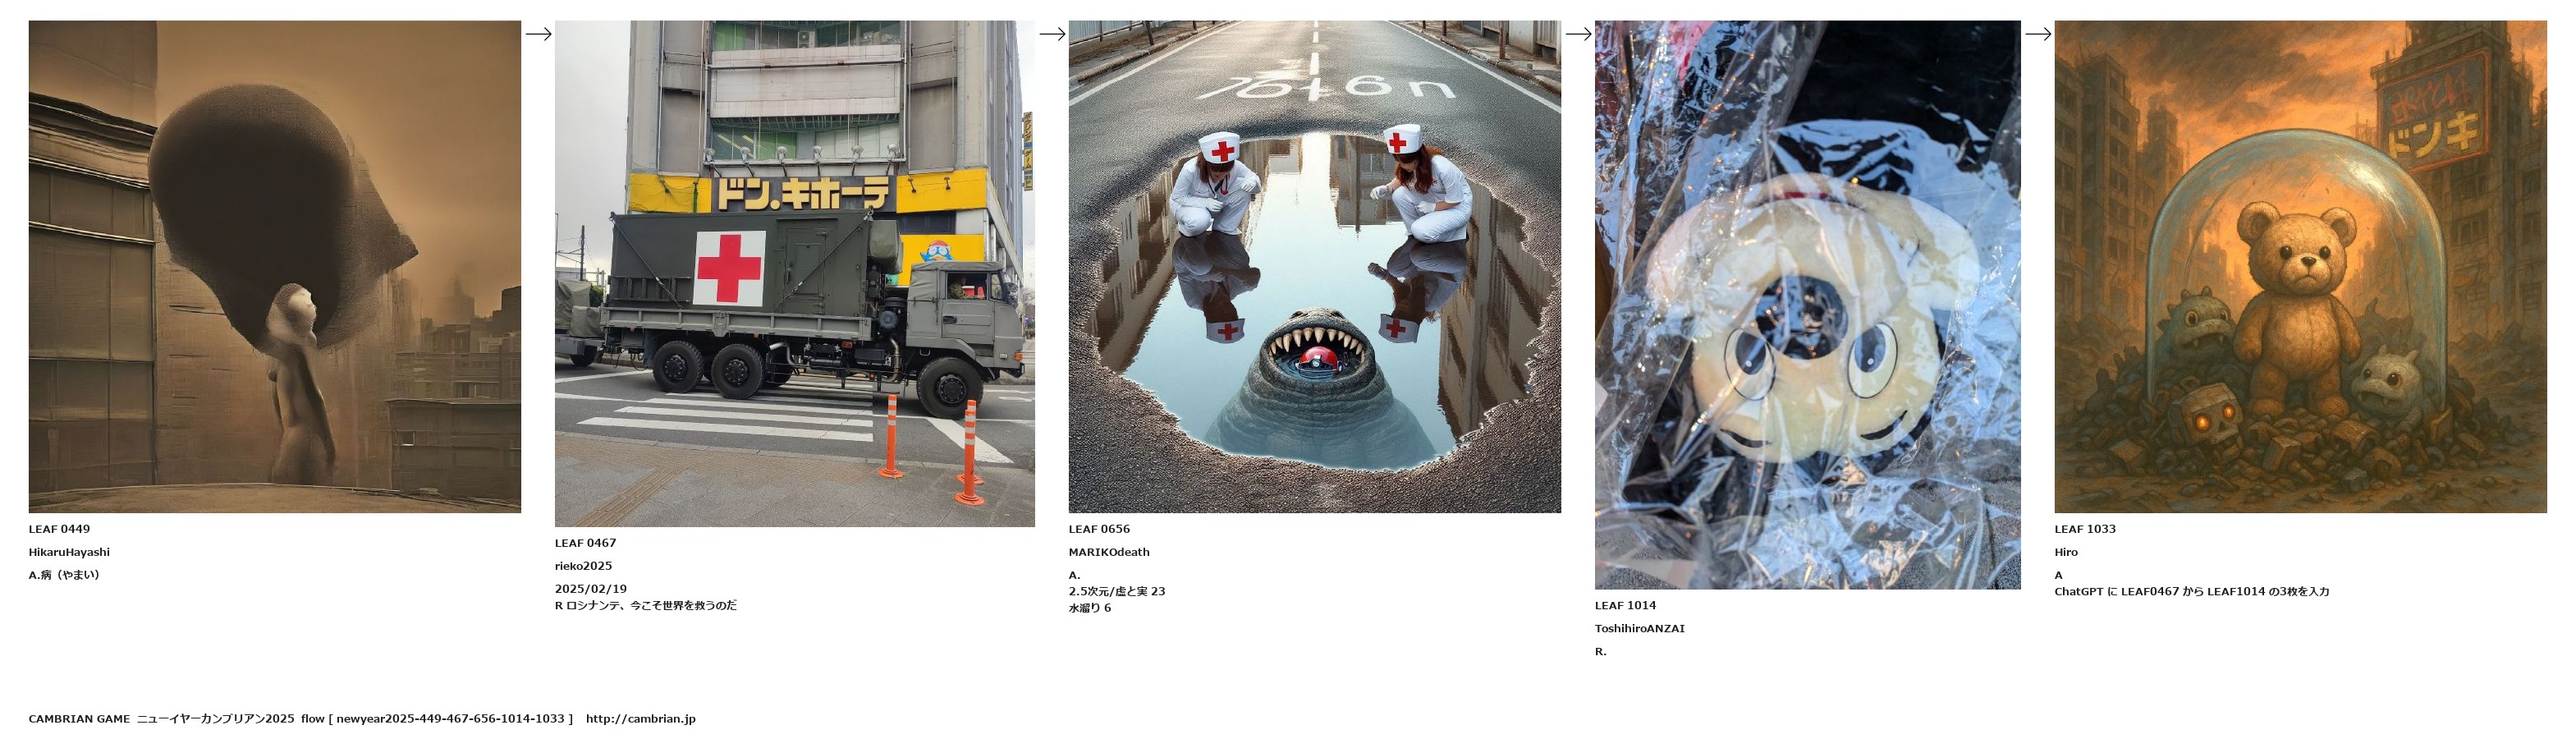Click author name rieko2025
Screen dimensions: 2576x739
[584, 566]
